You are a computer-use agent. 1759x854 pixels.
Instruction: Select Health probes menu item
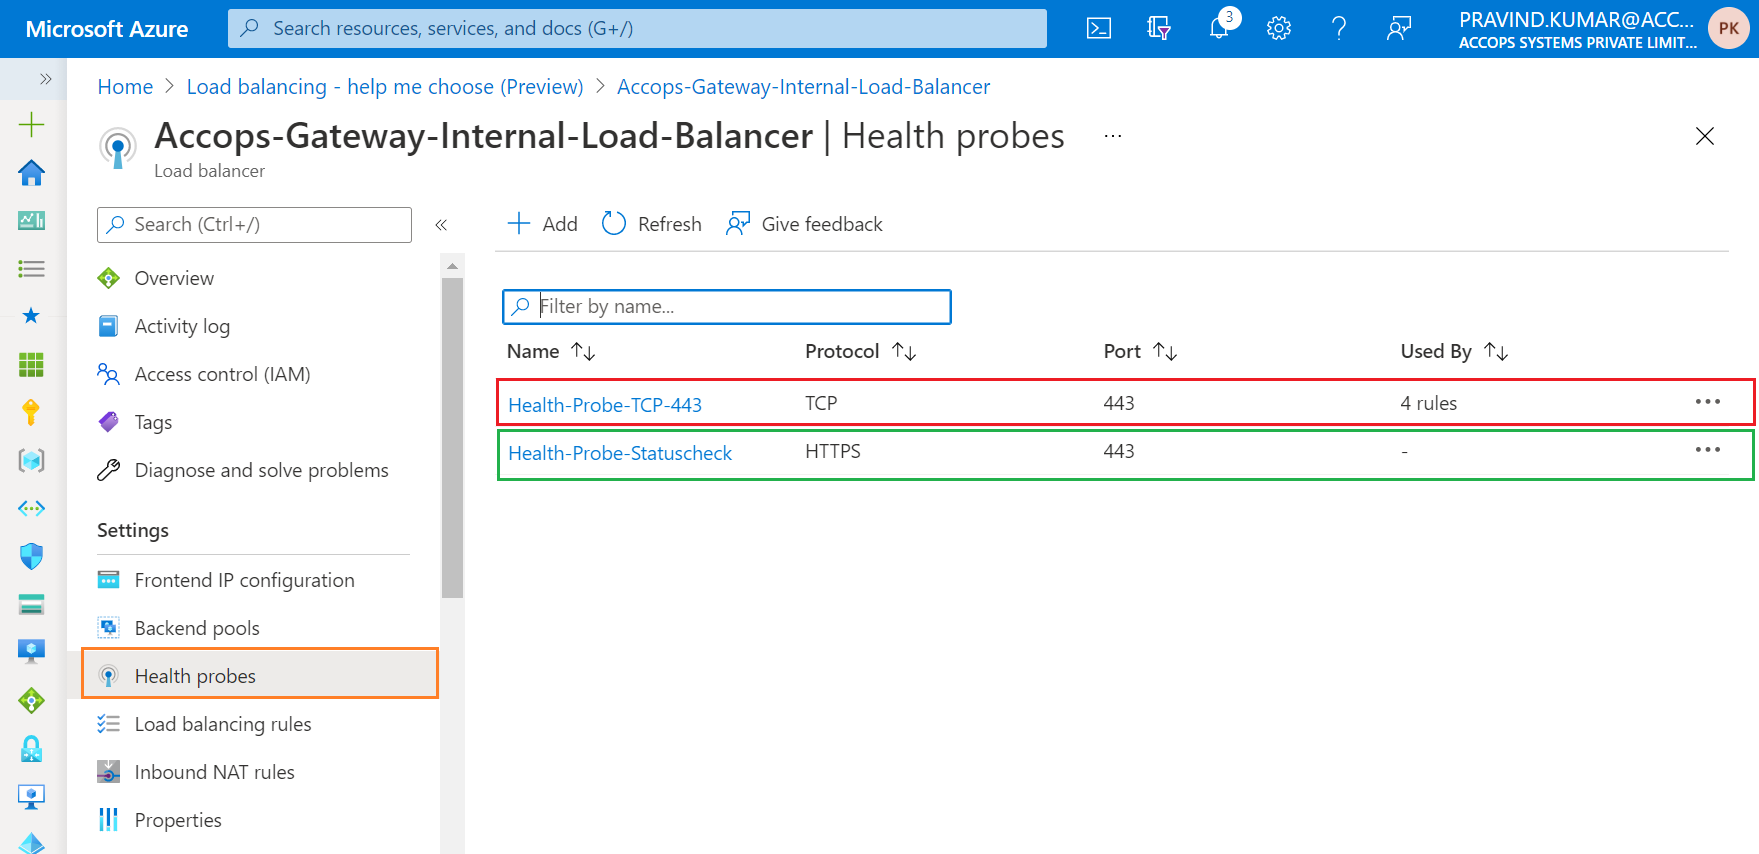point(260,673)
